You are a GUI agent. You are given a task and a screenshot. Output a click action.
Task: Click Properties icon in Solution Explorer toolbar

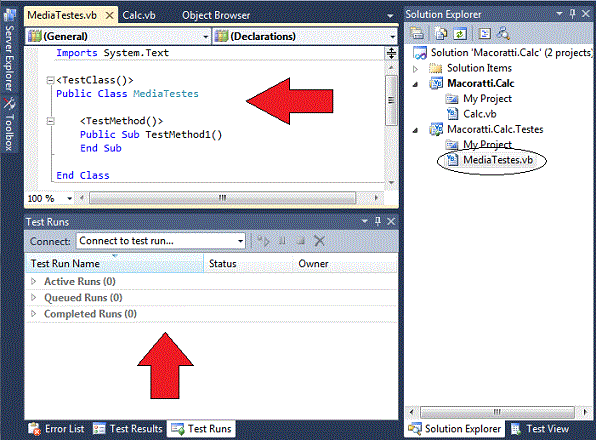417,34
